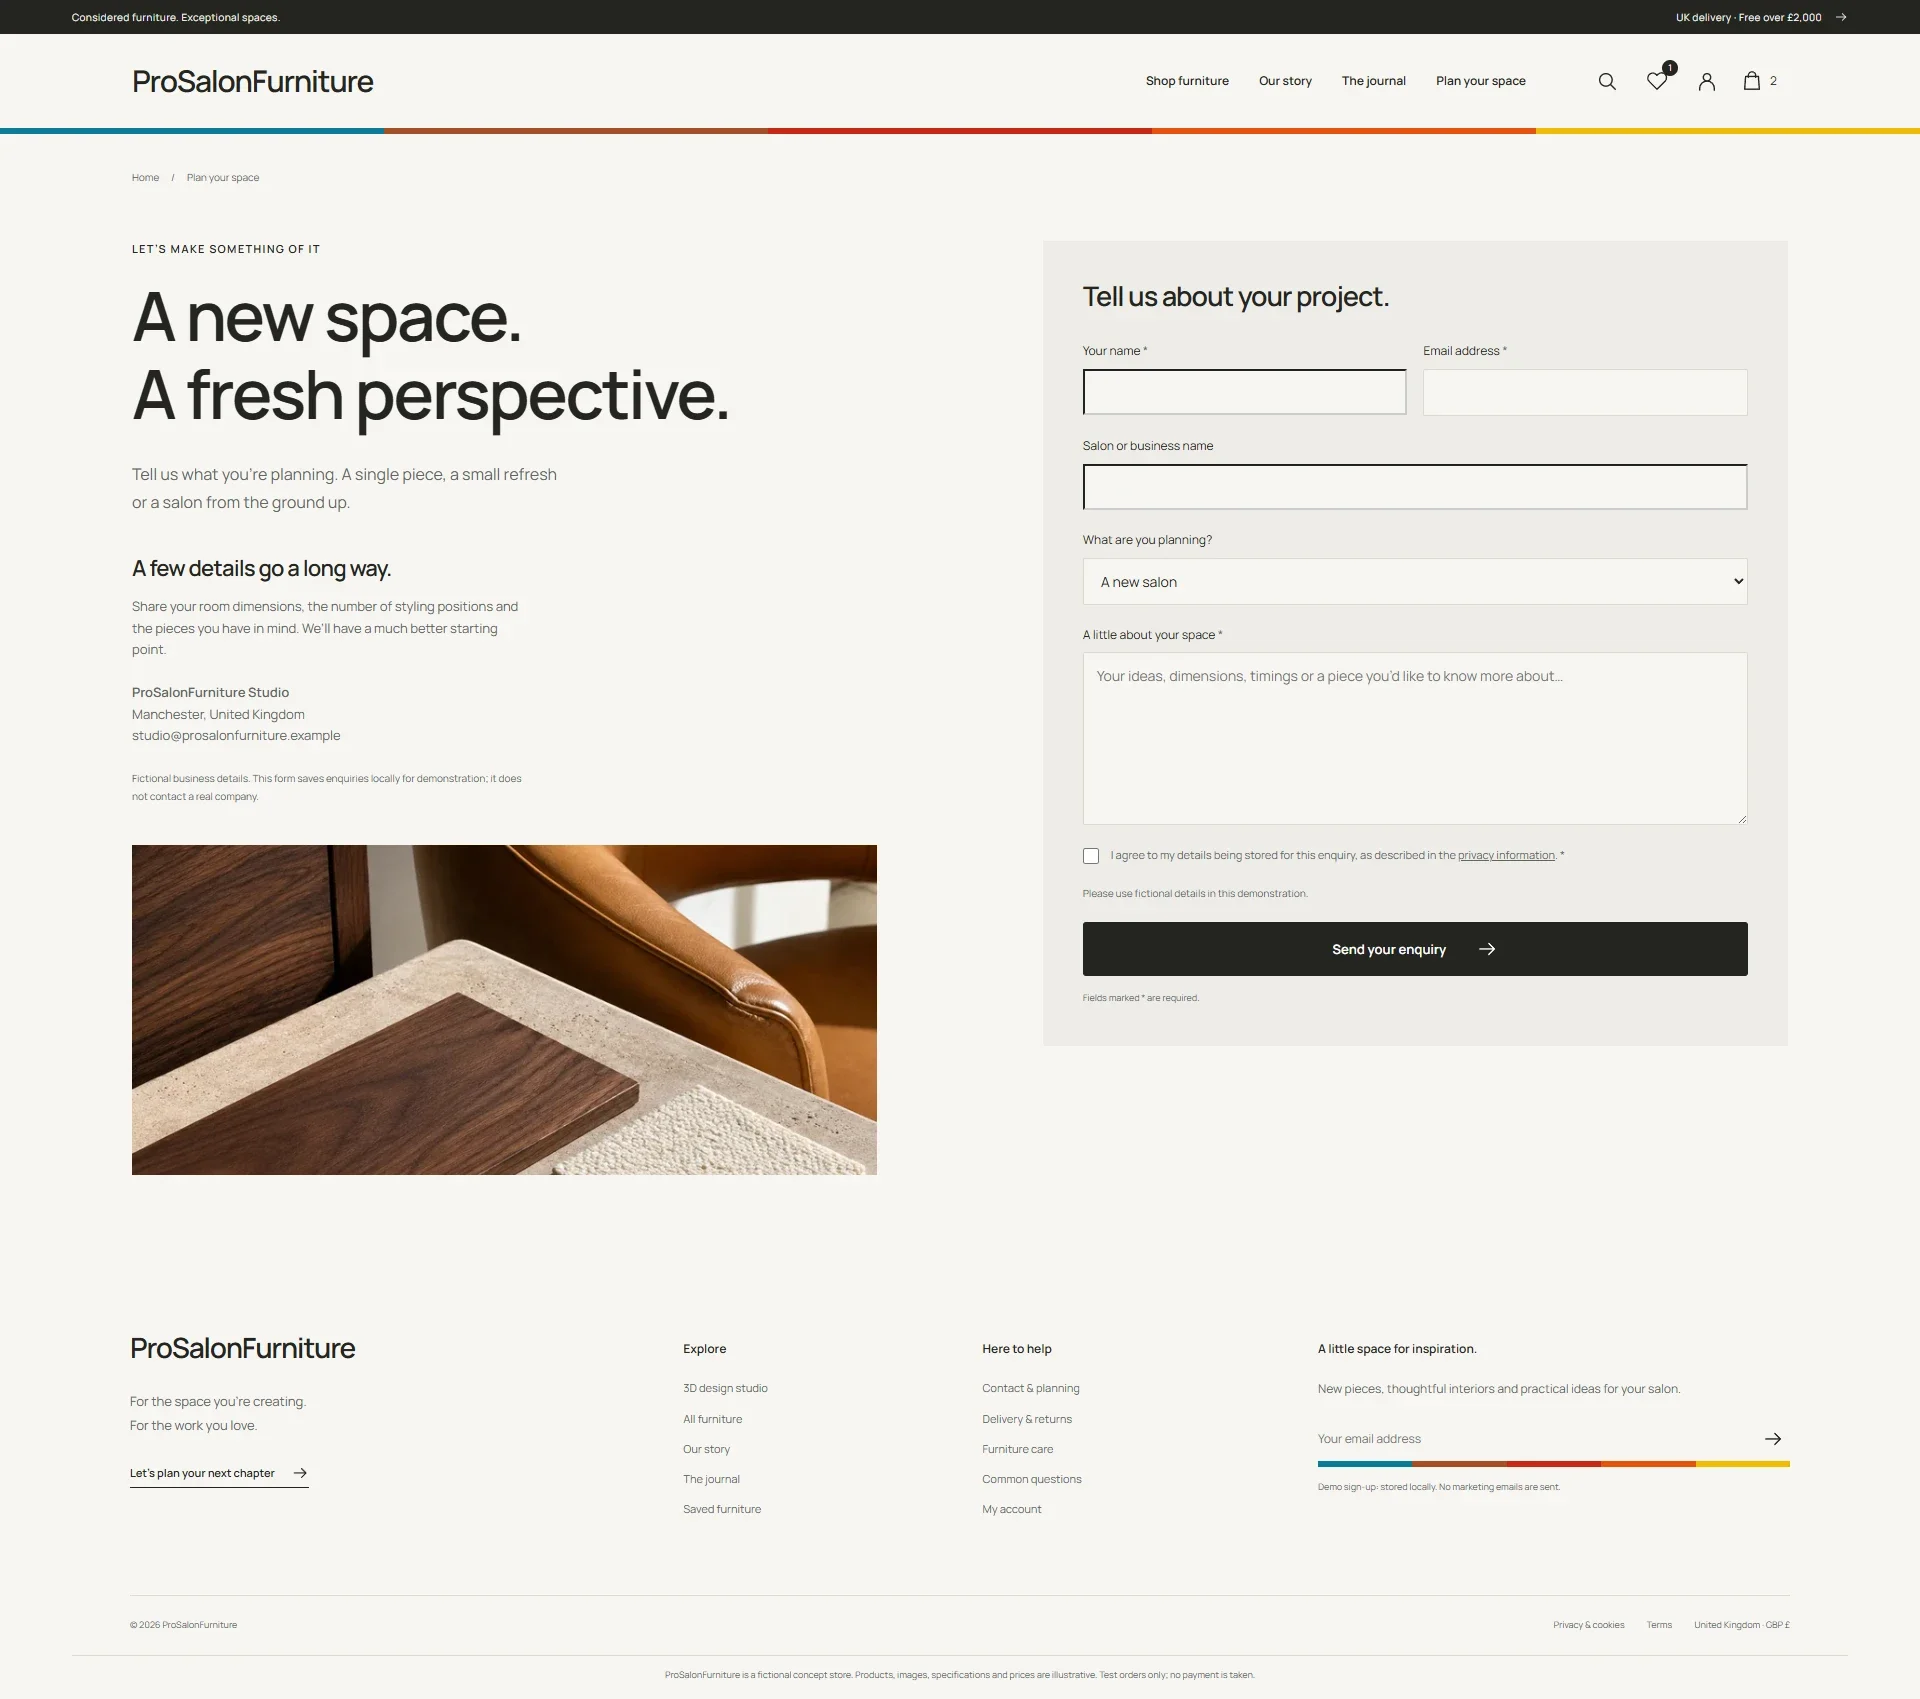Click the arrow beside UK delivery notice

pyautogui.click(x=1841, y=17)
